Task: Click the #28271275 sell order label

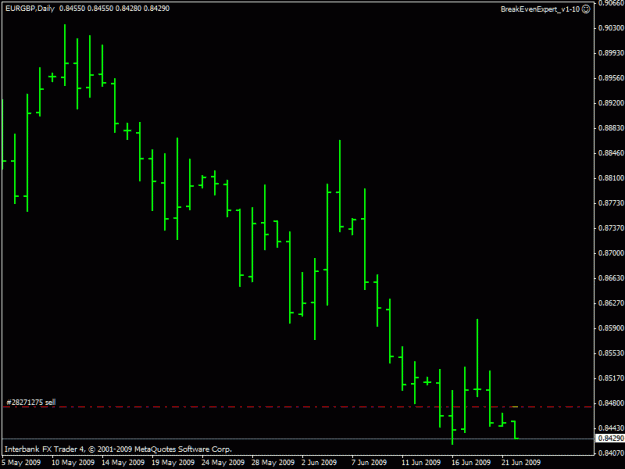Action: pyautogui.click(x=31, y=402)
